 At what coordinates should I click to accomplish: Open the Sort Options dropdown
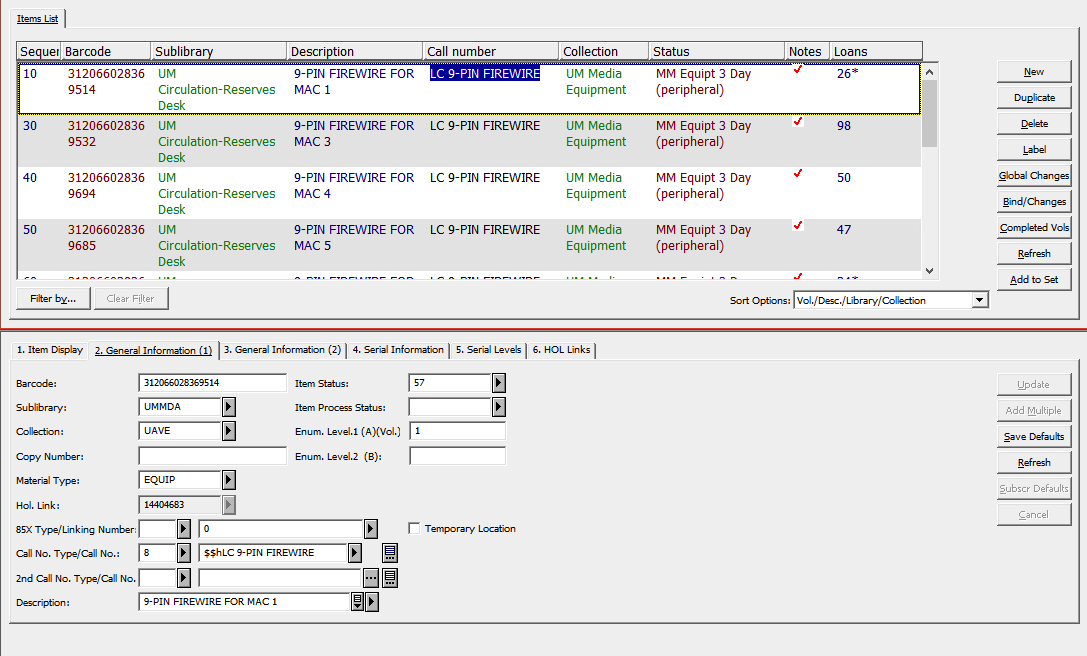pos(979,300)
